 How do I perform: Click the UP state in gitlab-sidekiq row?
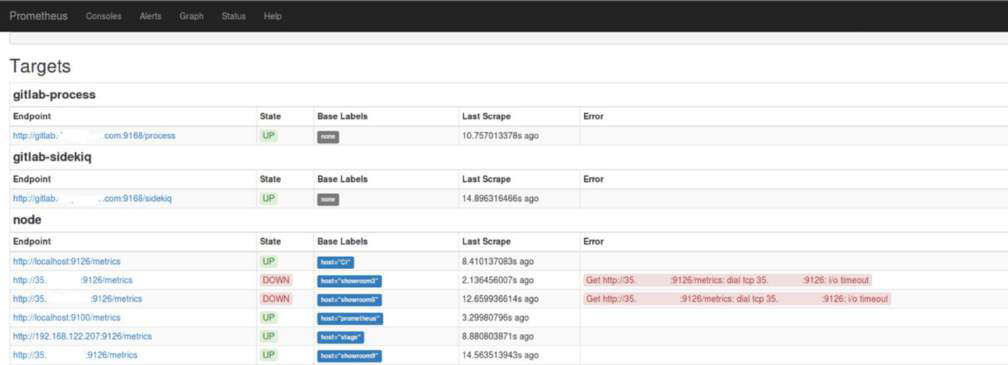point(269,199)
